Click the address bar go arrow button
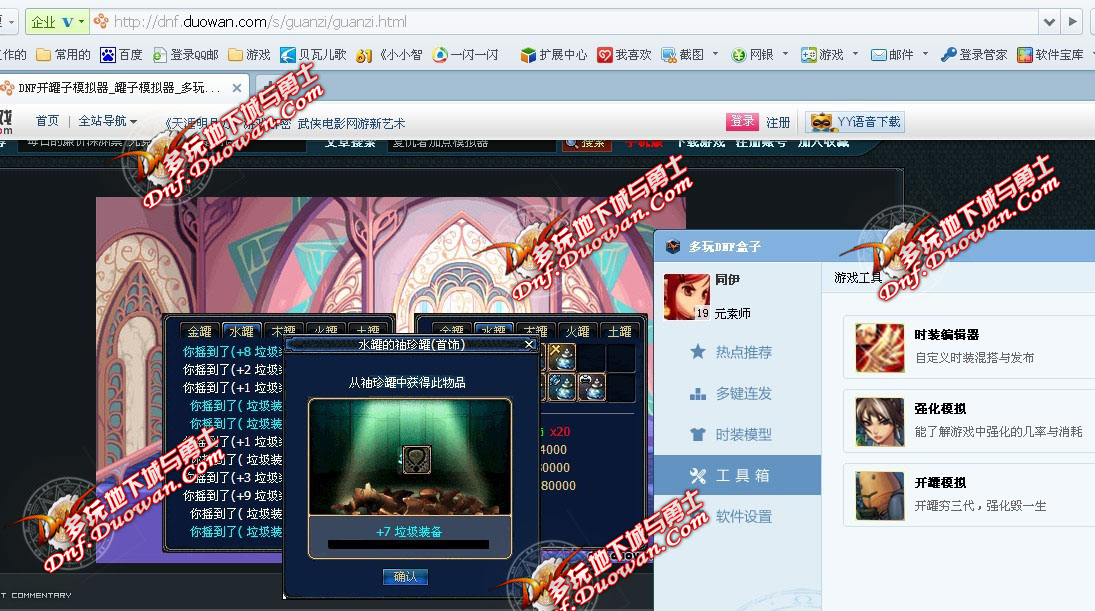 point(1072,22)
